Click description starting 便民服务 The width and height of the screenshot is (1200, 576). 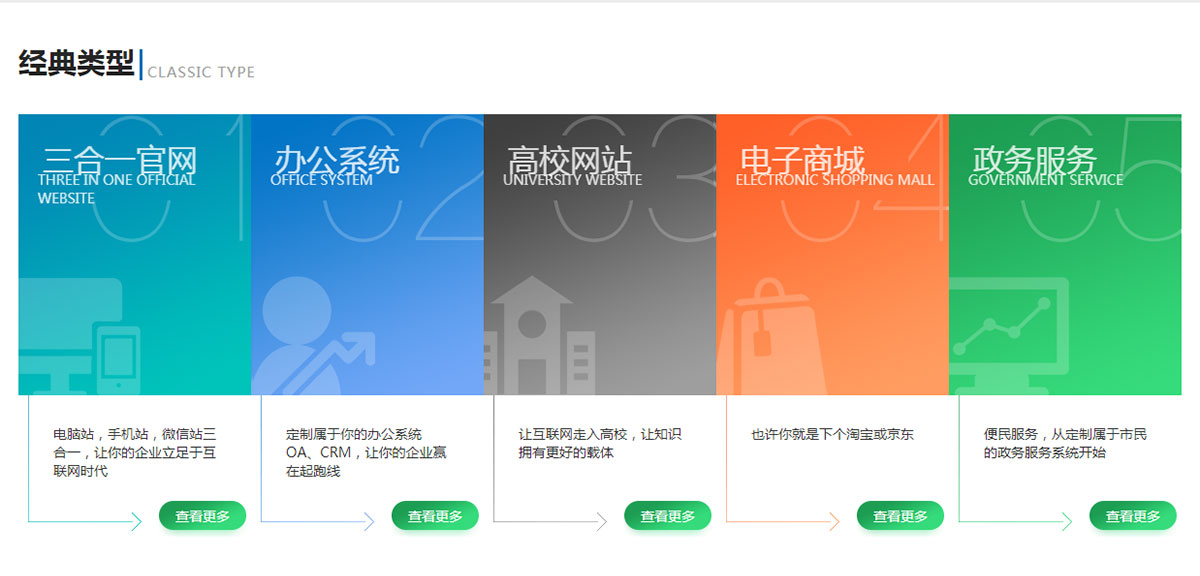pos(1065,444)
